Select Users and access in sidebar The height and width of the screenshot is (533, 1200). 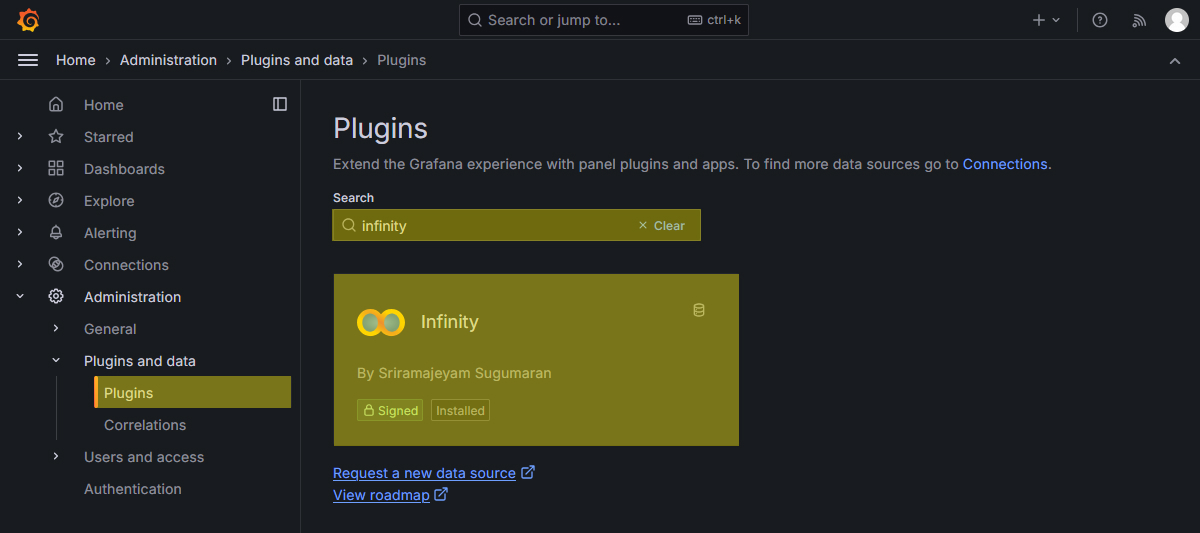tap(144, 457)
